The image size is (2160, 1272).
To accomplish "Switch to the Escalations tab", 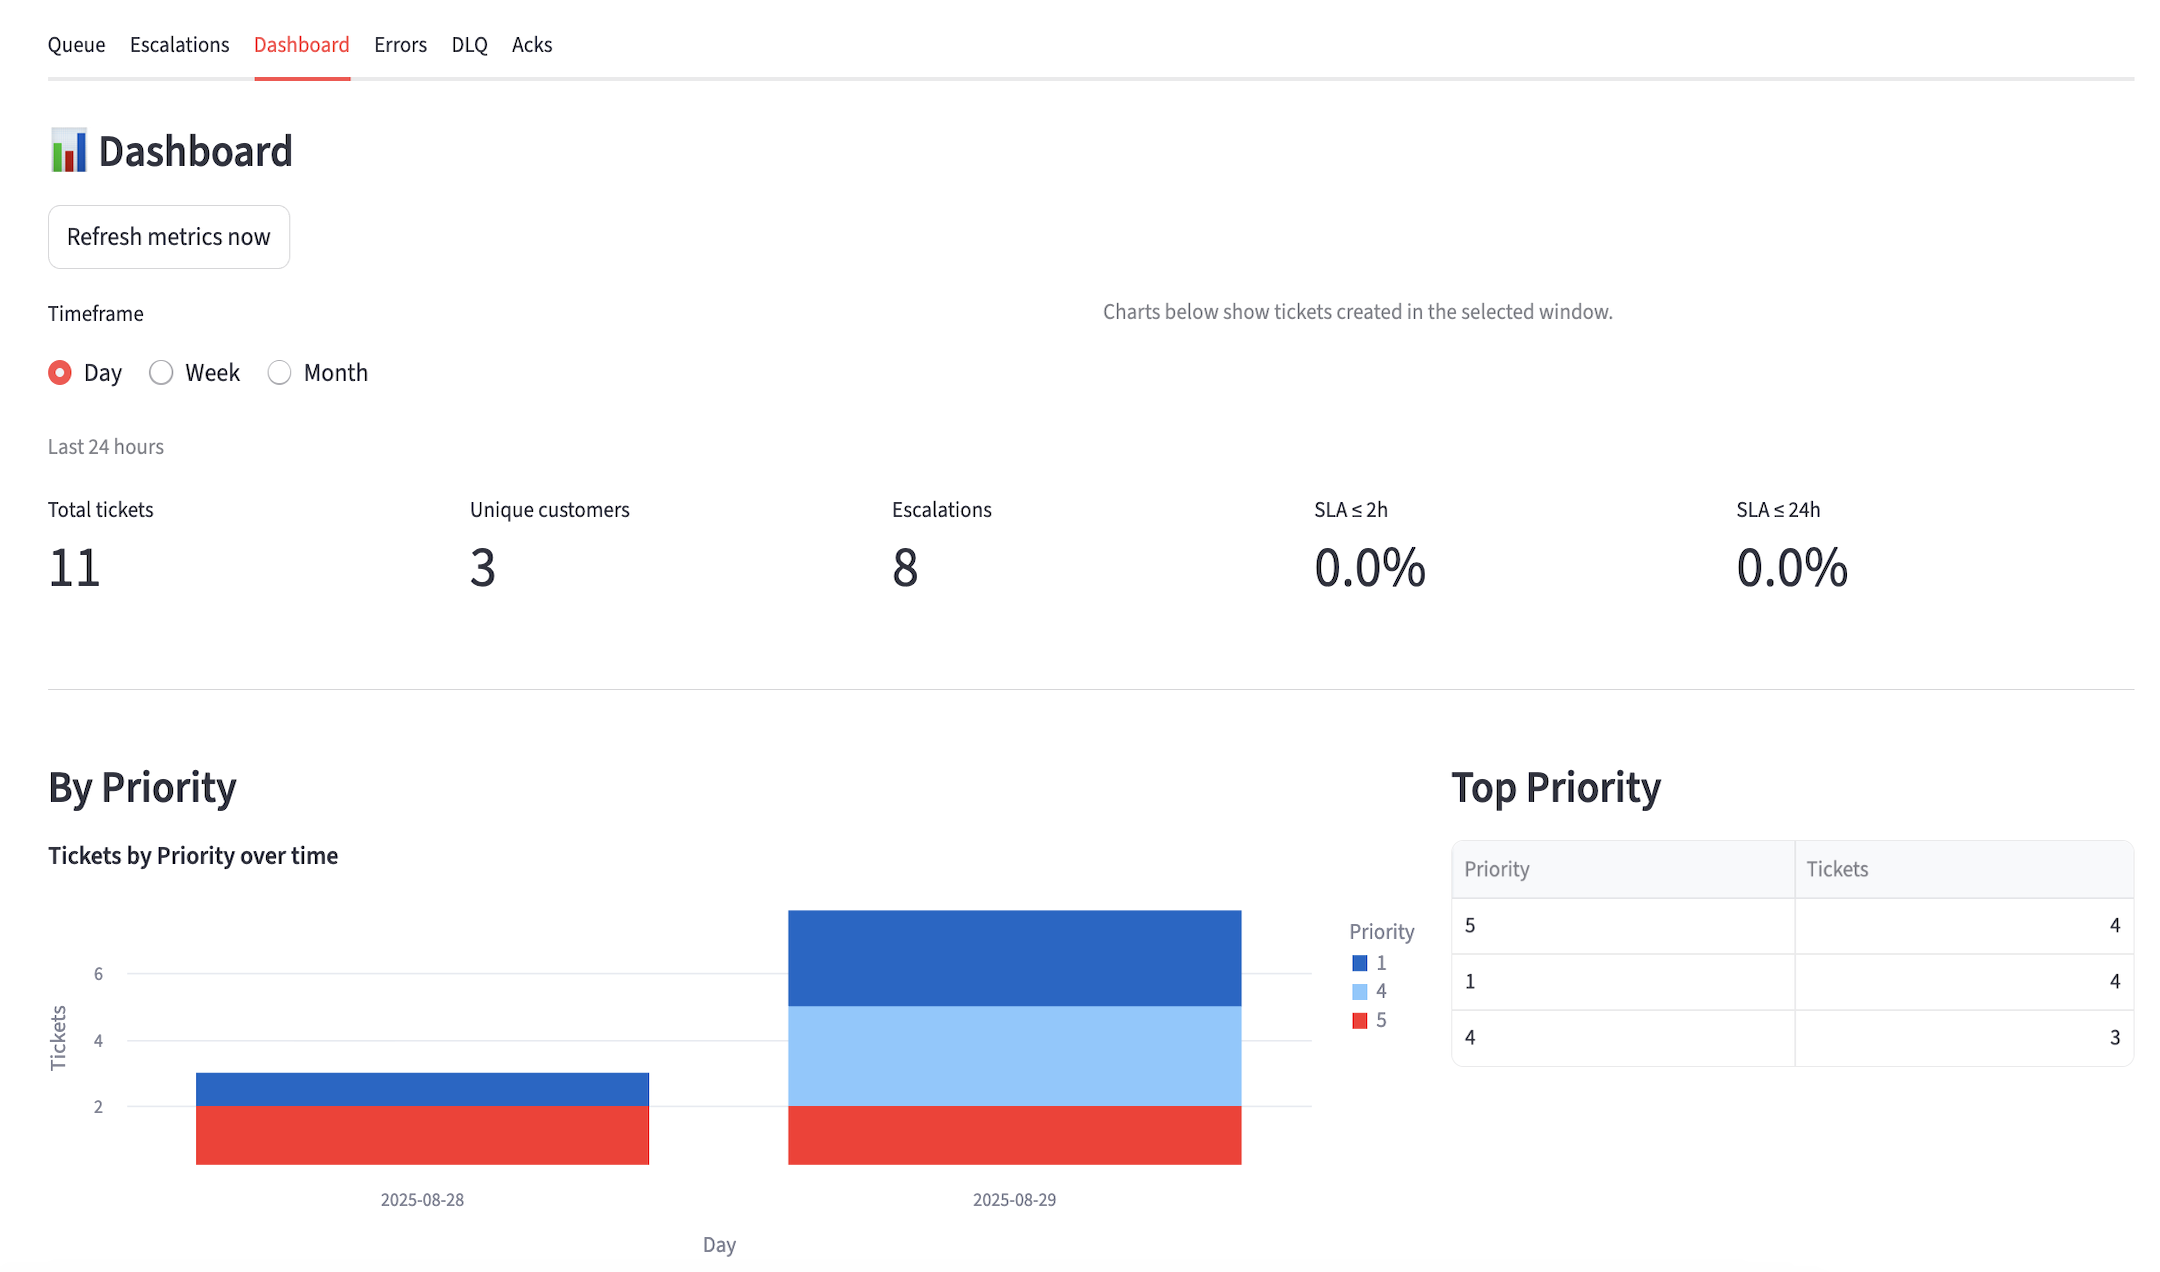I will 179,45.
